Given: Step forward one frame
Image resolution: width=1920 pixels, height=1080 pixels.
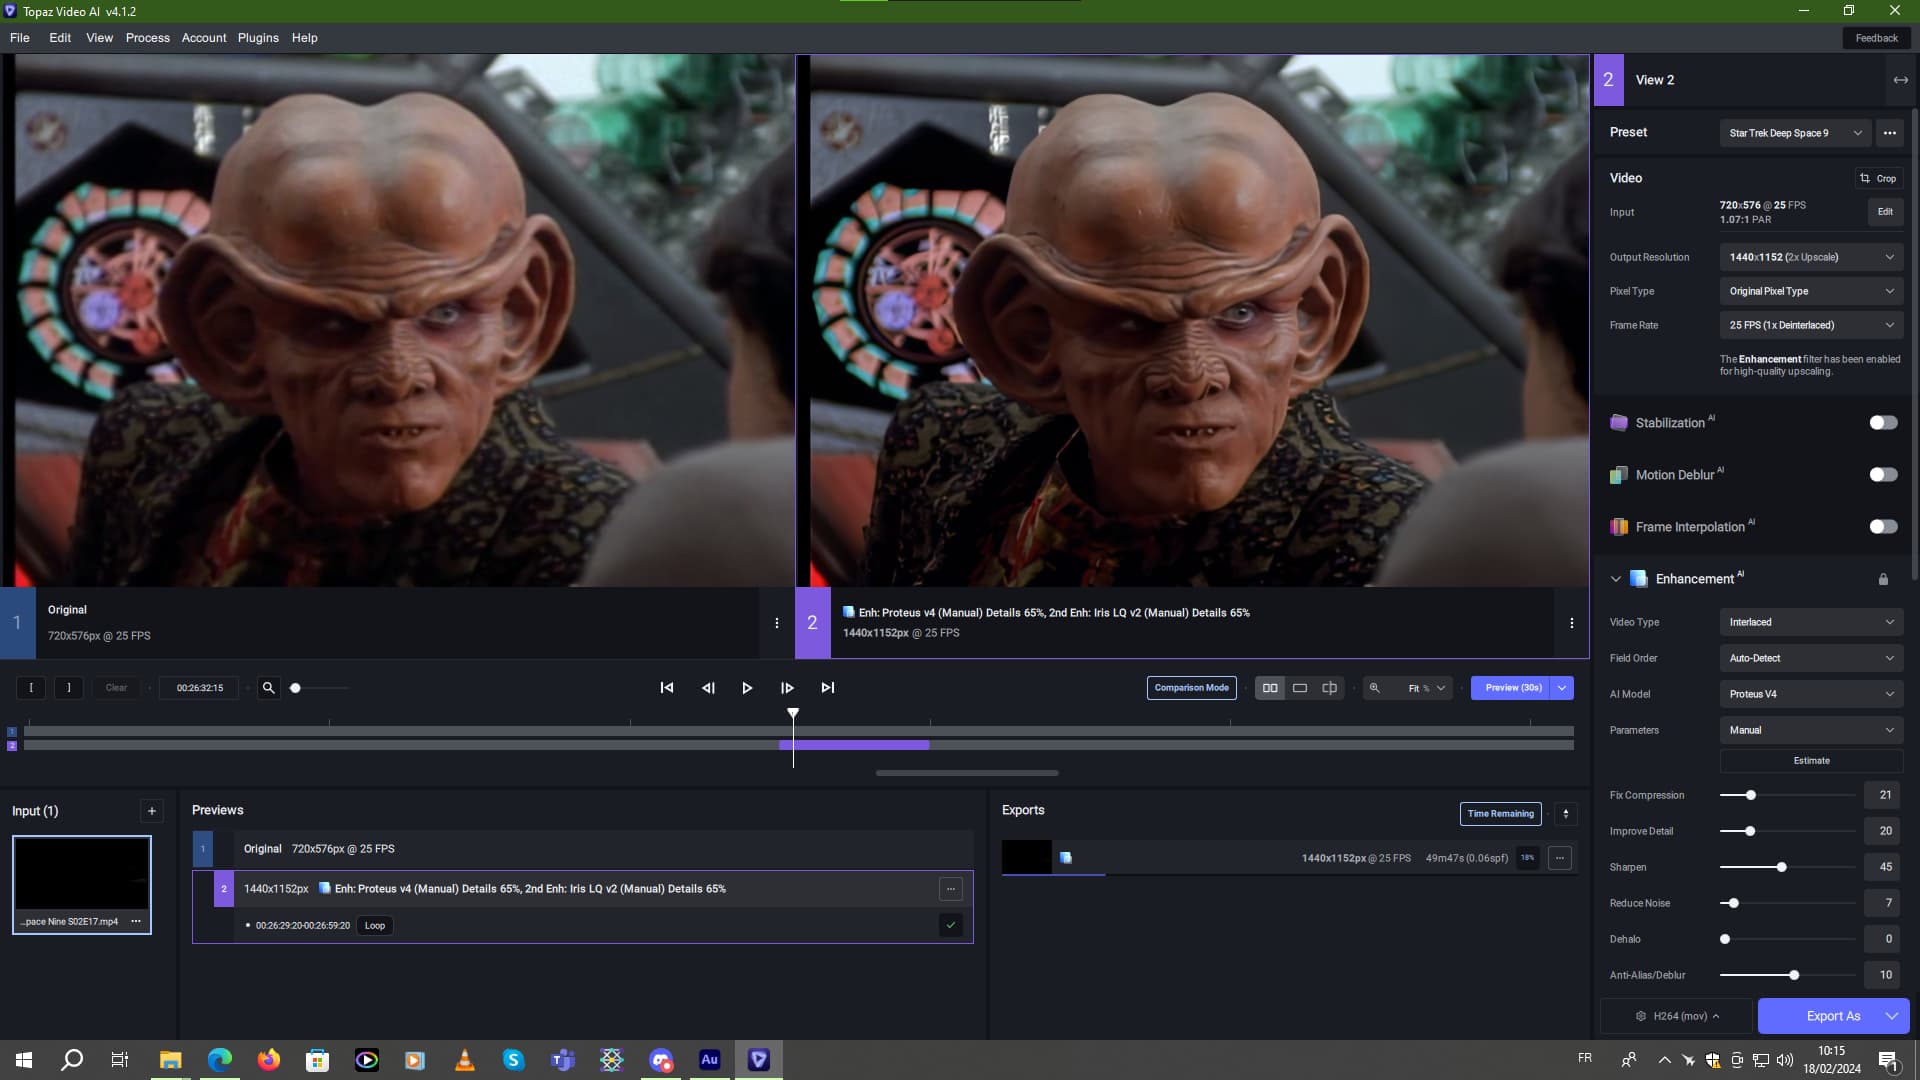Looking at the screenshot, I should coord(787,688).
